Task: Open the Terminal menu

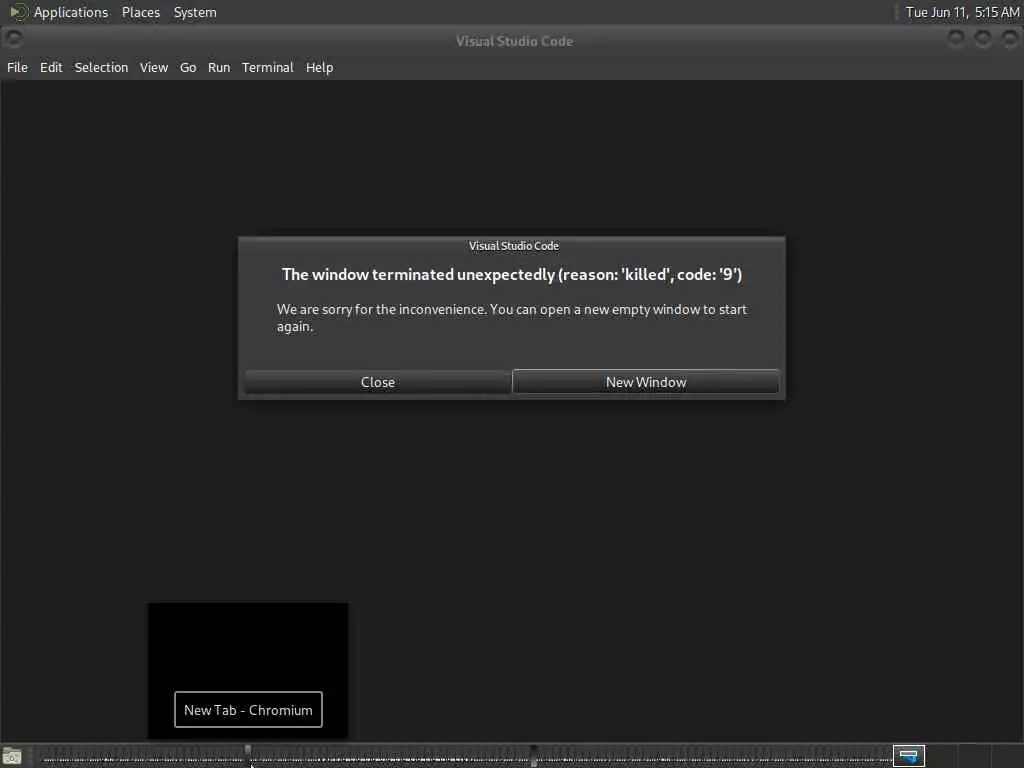Action: pyautogui.click(x=268, y=67)
